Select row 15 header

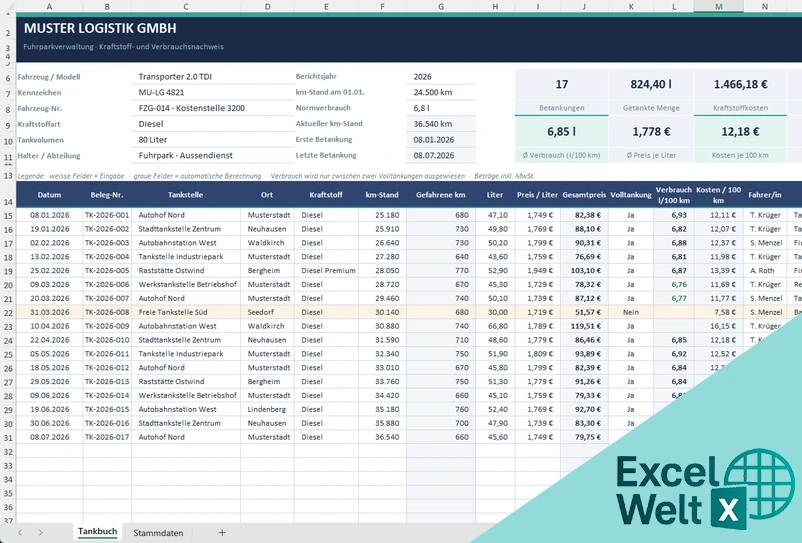pos(8,215)
